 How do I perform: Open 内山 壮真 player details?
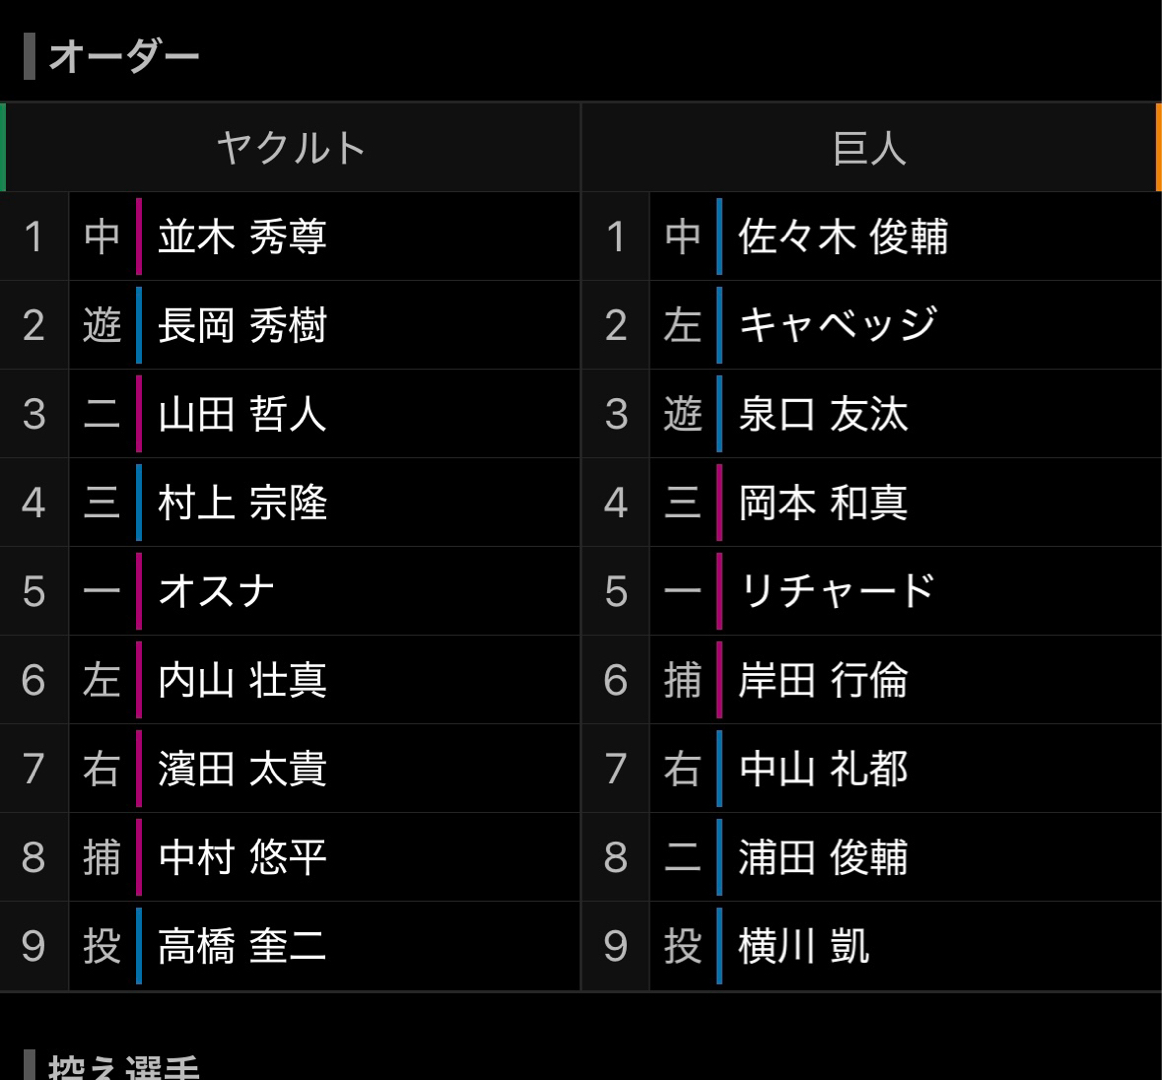[242, 680]
